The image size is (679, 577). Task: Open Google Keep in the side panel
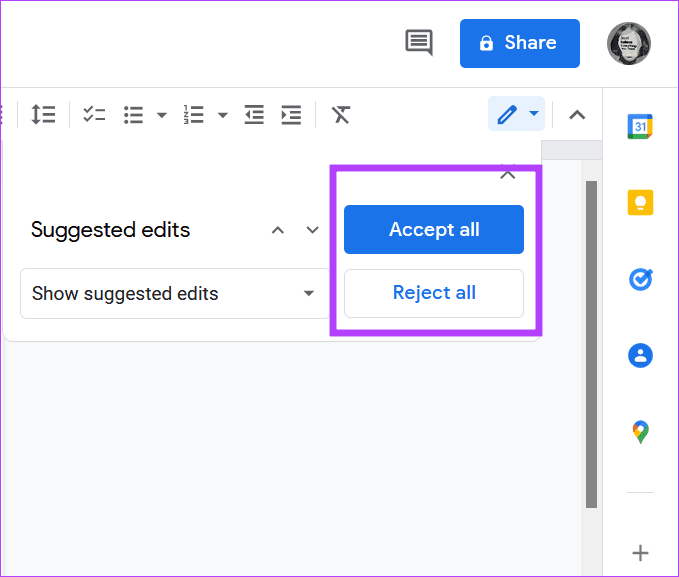pos(640,202)
